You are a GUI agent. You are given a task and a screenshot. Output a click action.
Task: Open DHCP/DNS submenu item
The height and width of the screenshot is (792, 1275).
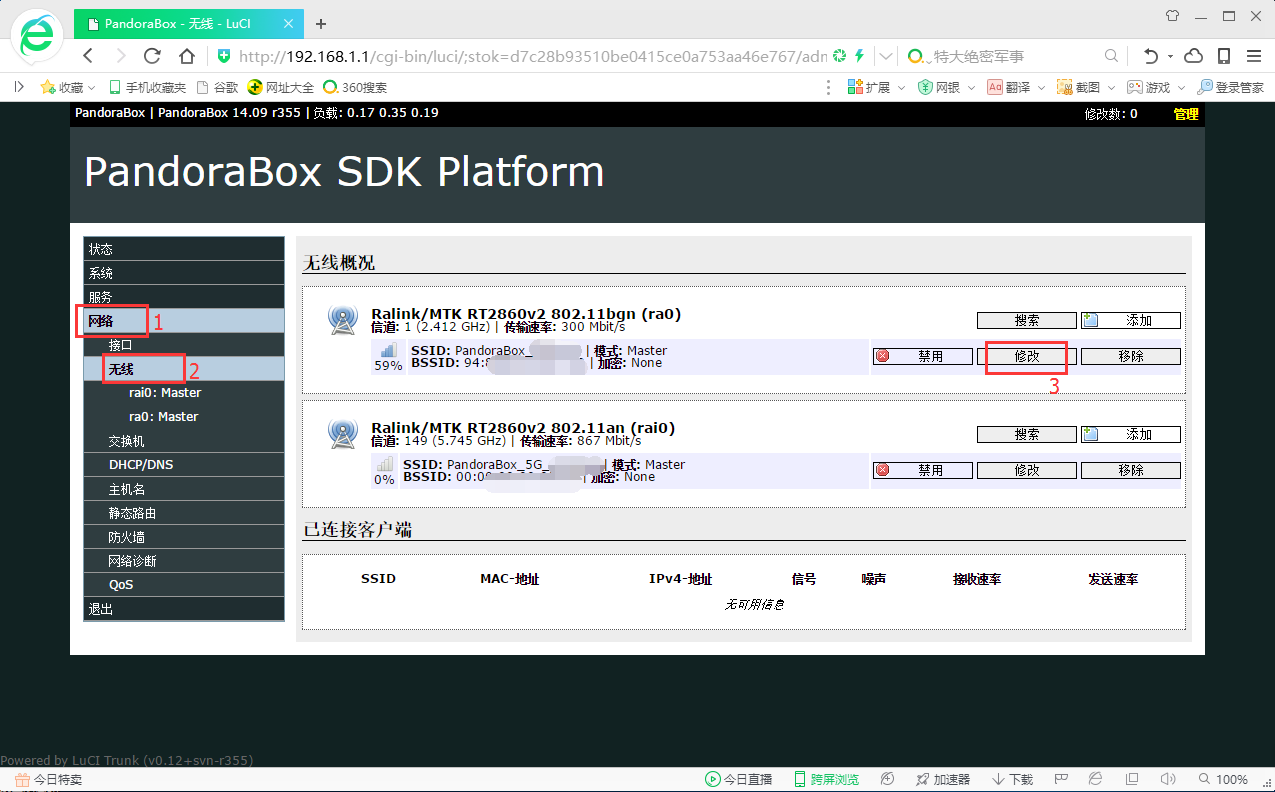coord(184,465)
